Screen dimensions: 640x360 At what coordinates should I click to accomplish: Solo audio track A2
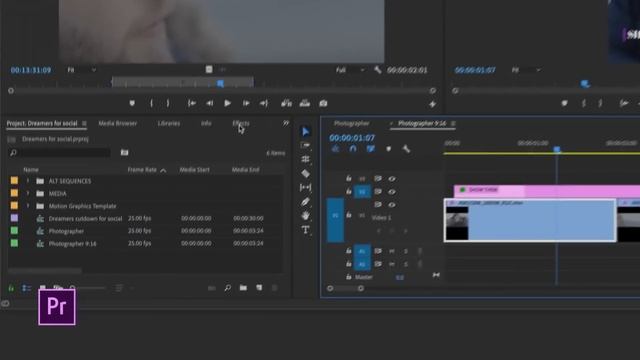click(406, 264)
